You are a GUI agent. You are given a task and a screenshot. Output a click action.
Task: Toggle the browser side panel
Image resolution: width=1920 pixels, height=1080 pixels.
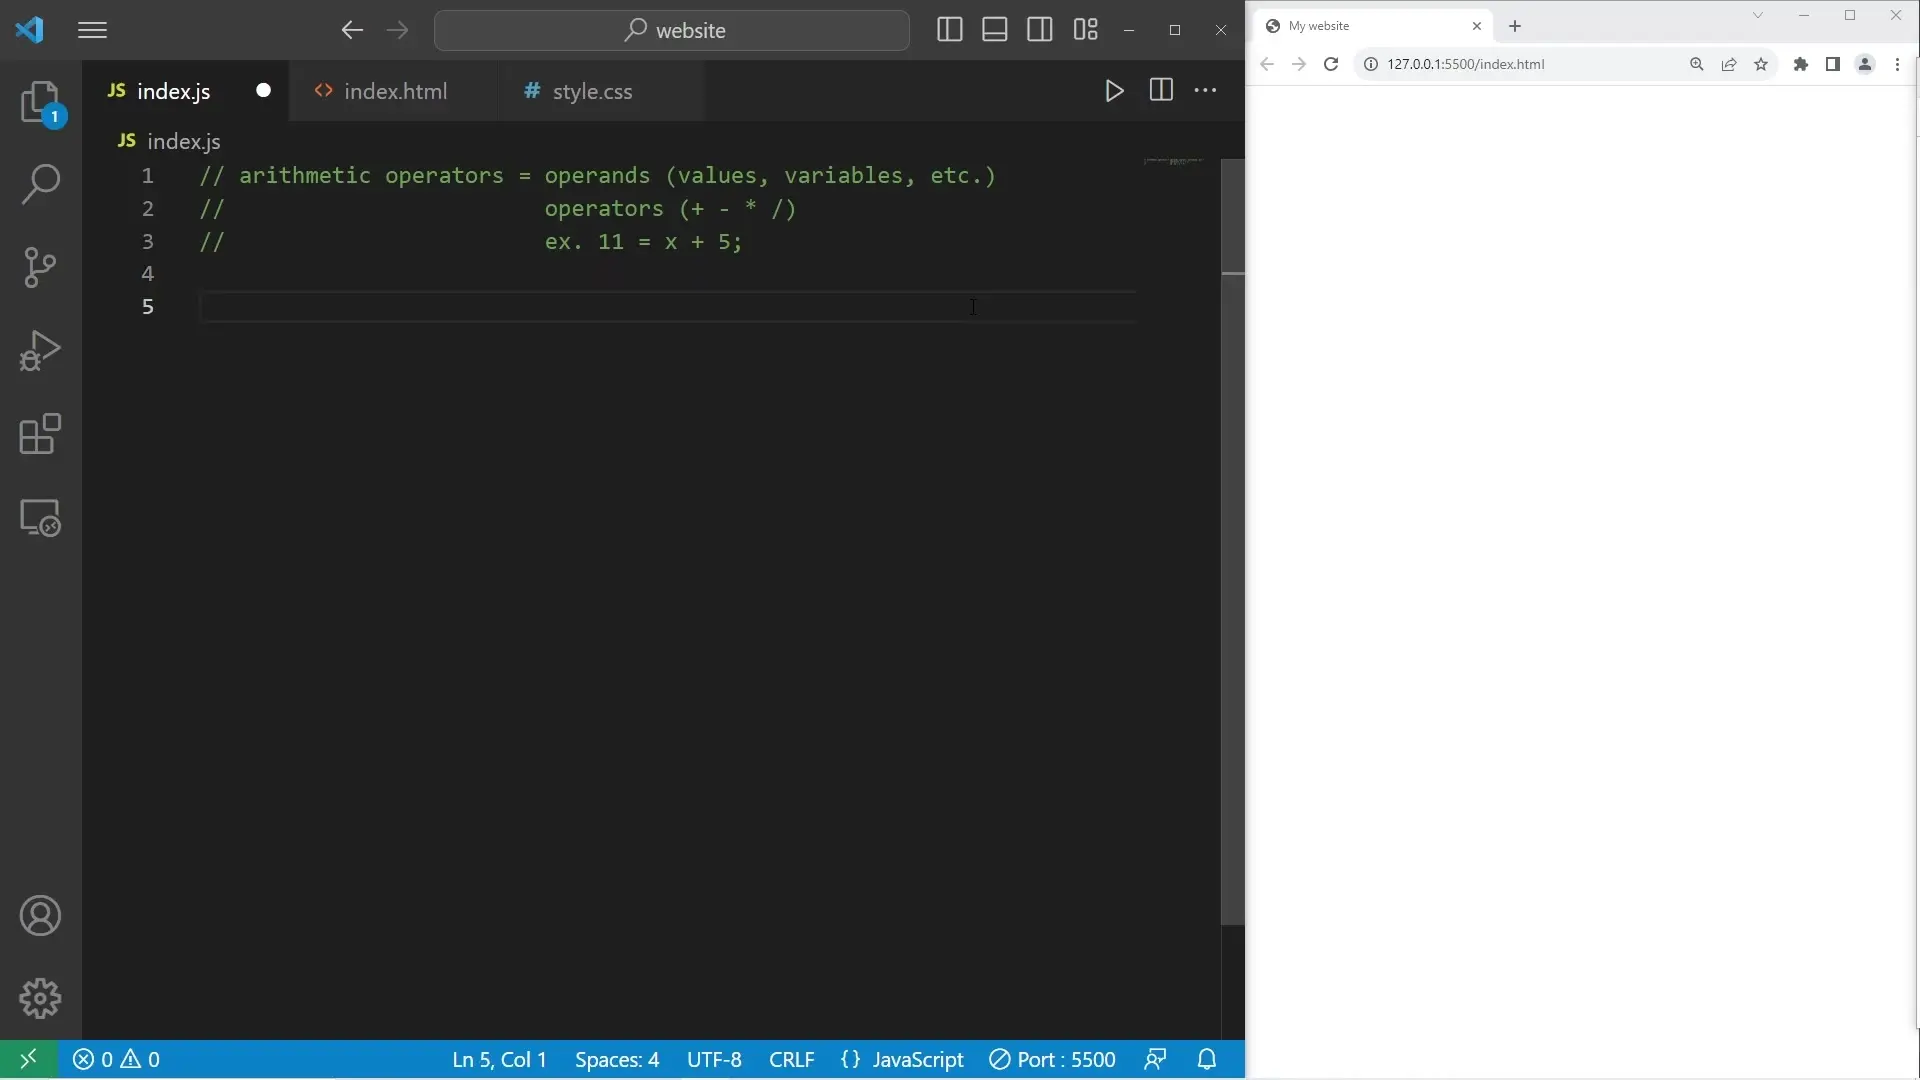[x=1833, y=64]
